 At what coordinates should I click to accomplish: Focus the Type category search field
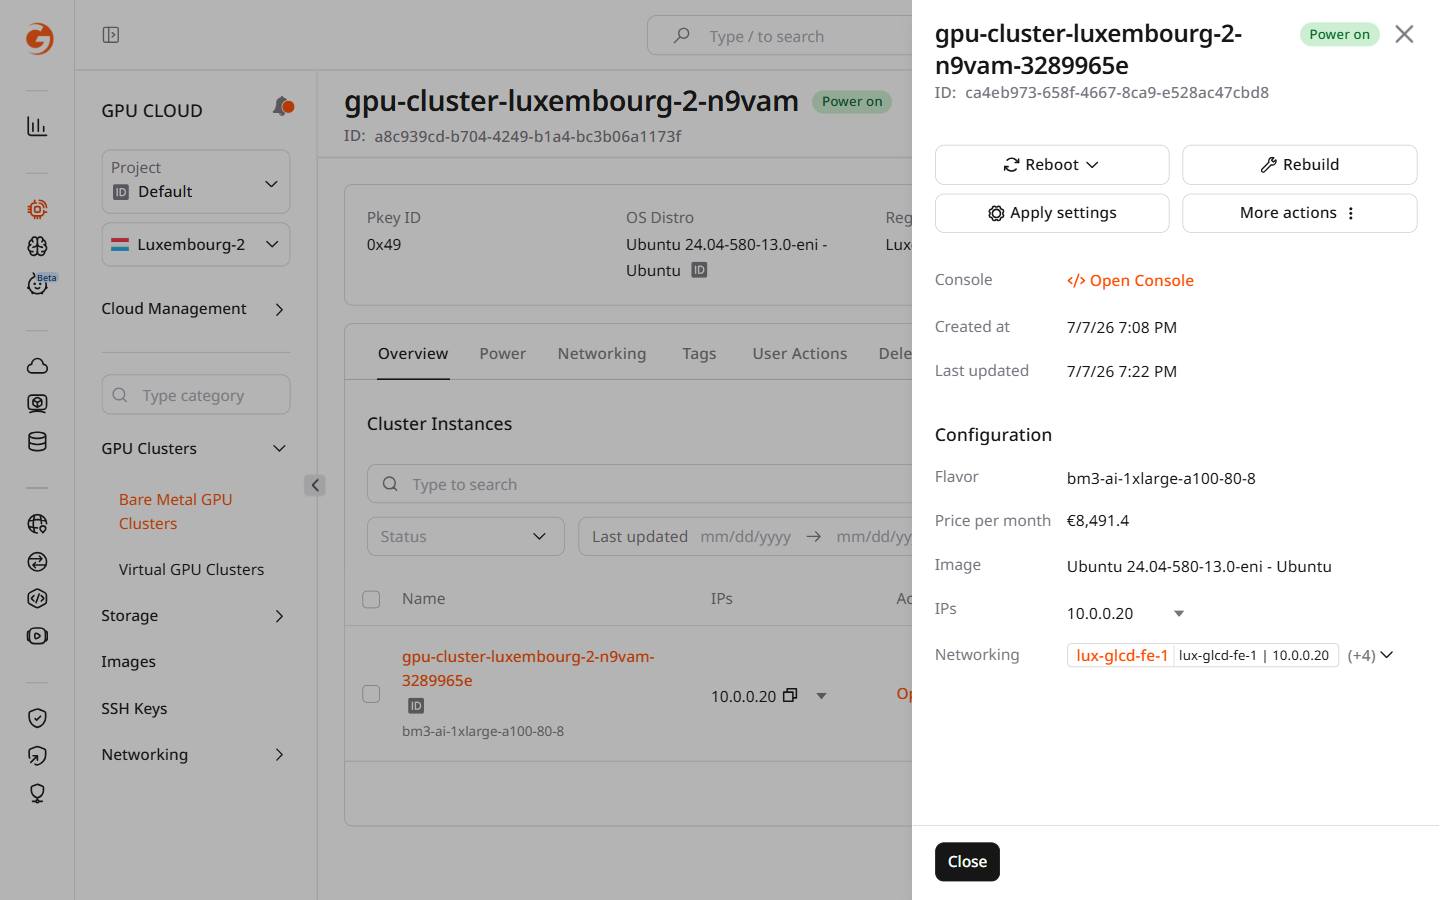(x=196, y=395)
